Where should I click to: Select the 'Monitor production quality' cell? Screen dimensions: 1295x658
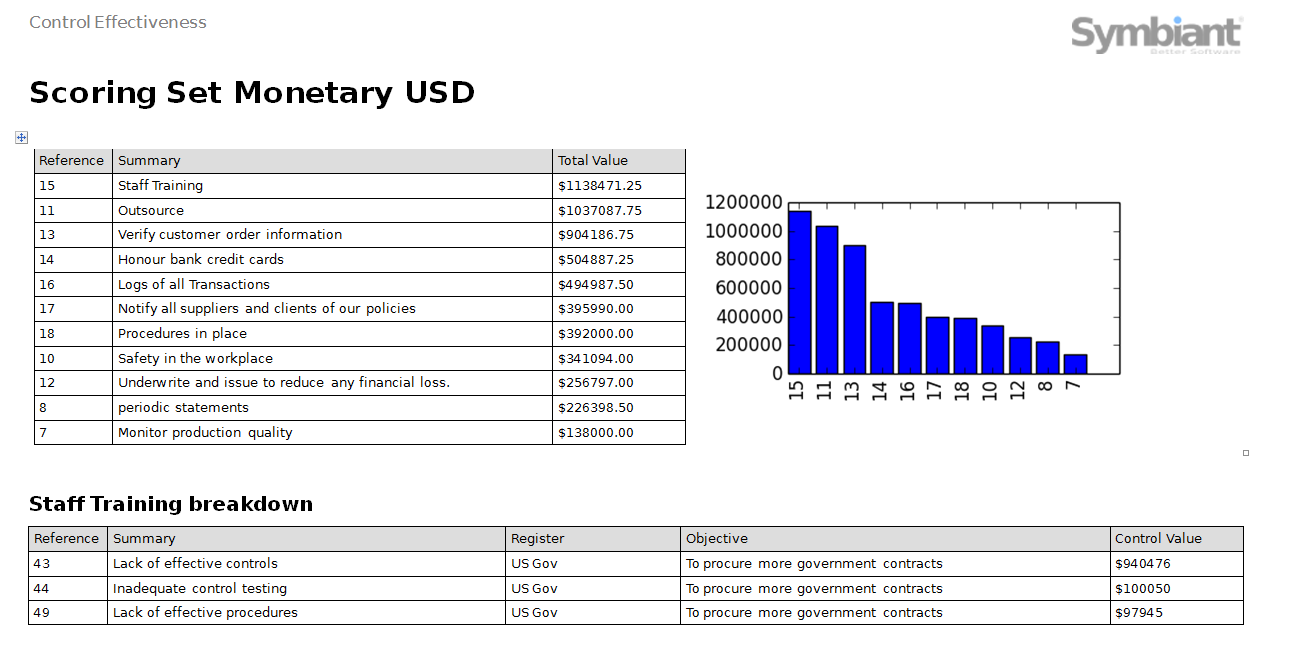(205, 433)
